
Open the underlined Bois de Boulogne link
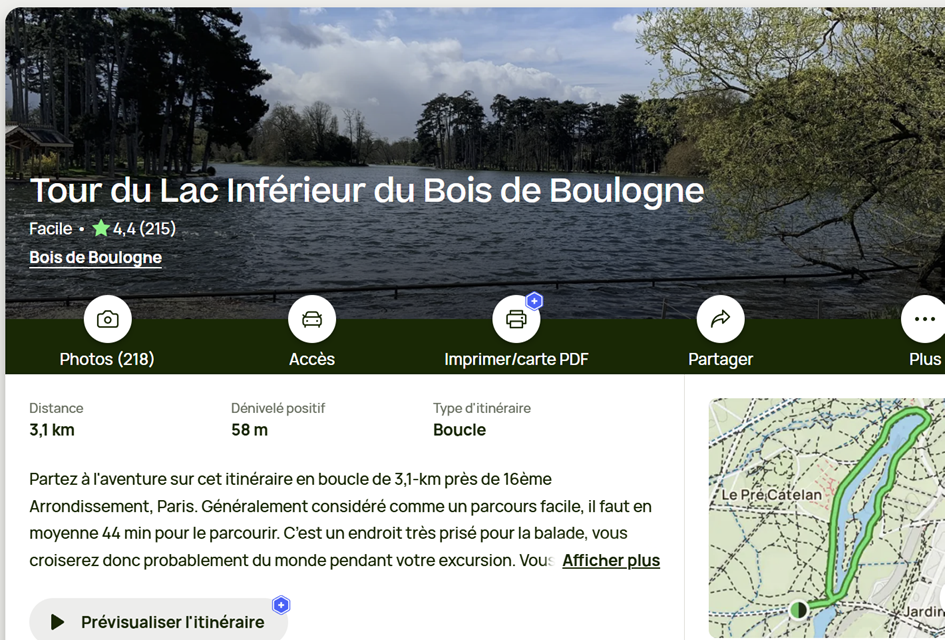95,258
